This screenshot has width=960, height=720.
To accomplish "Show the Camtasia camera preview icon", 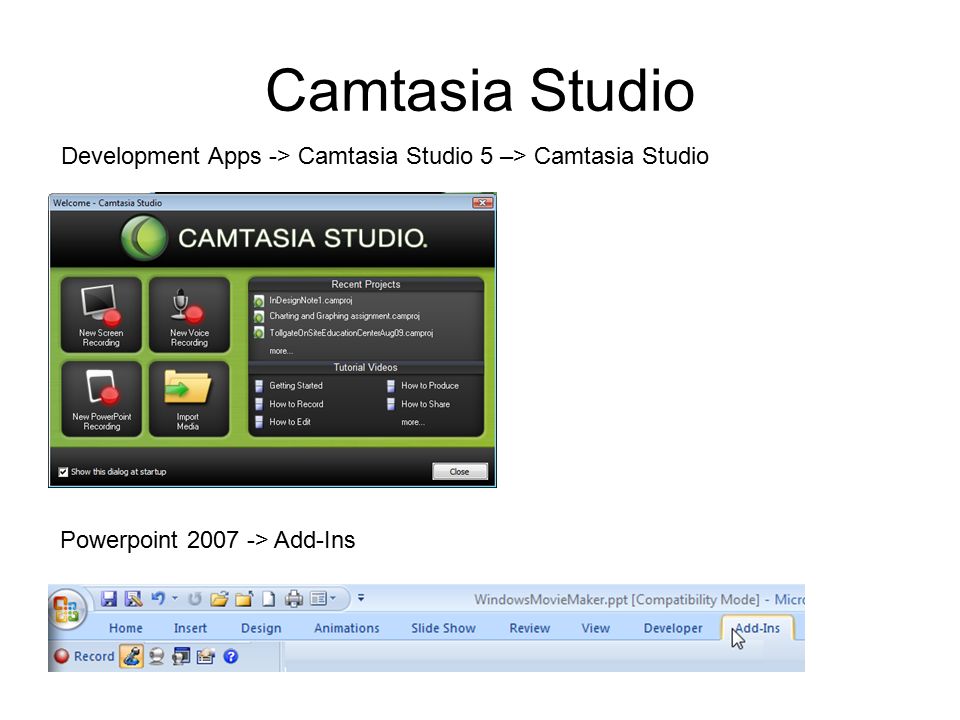I will click(x=181, y=656).
